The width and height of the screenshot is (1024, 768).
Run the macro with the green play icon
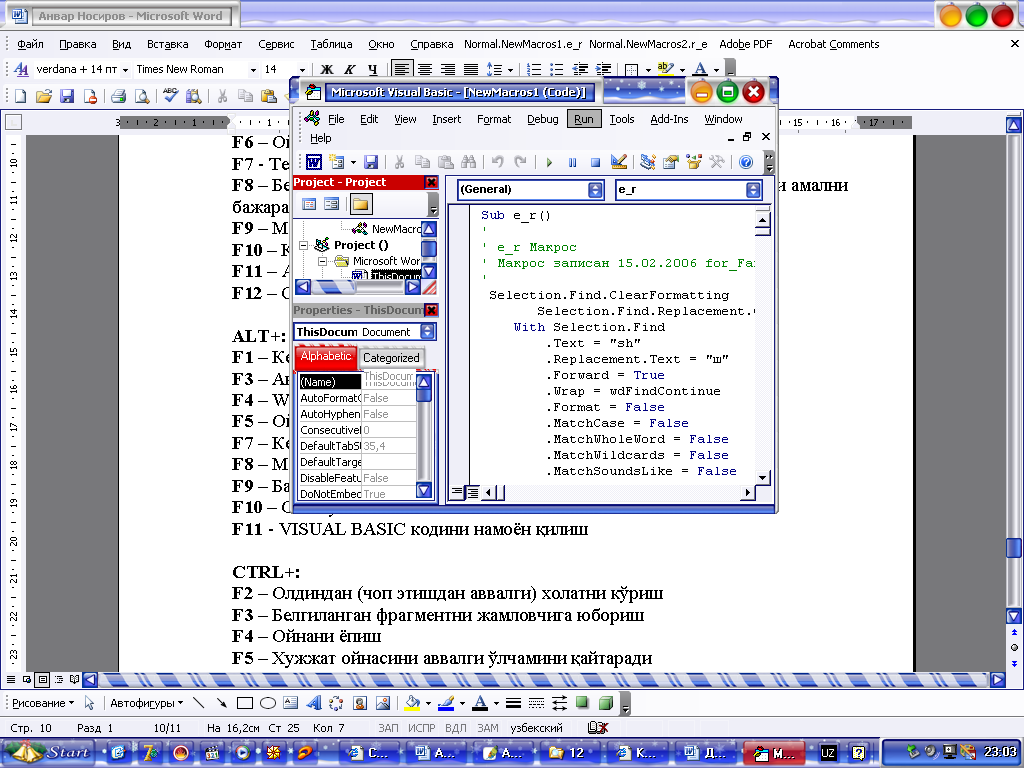click(x=549, y=162)
